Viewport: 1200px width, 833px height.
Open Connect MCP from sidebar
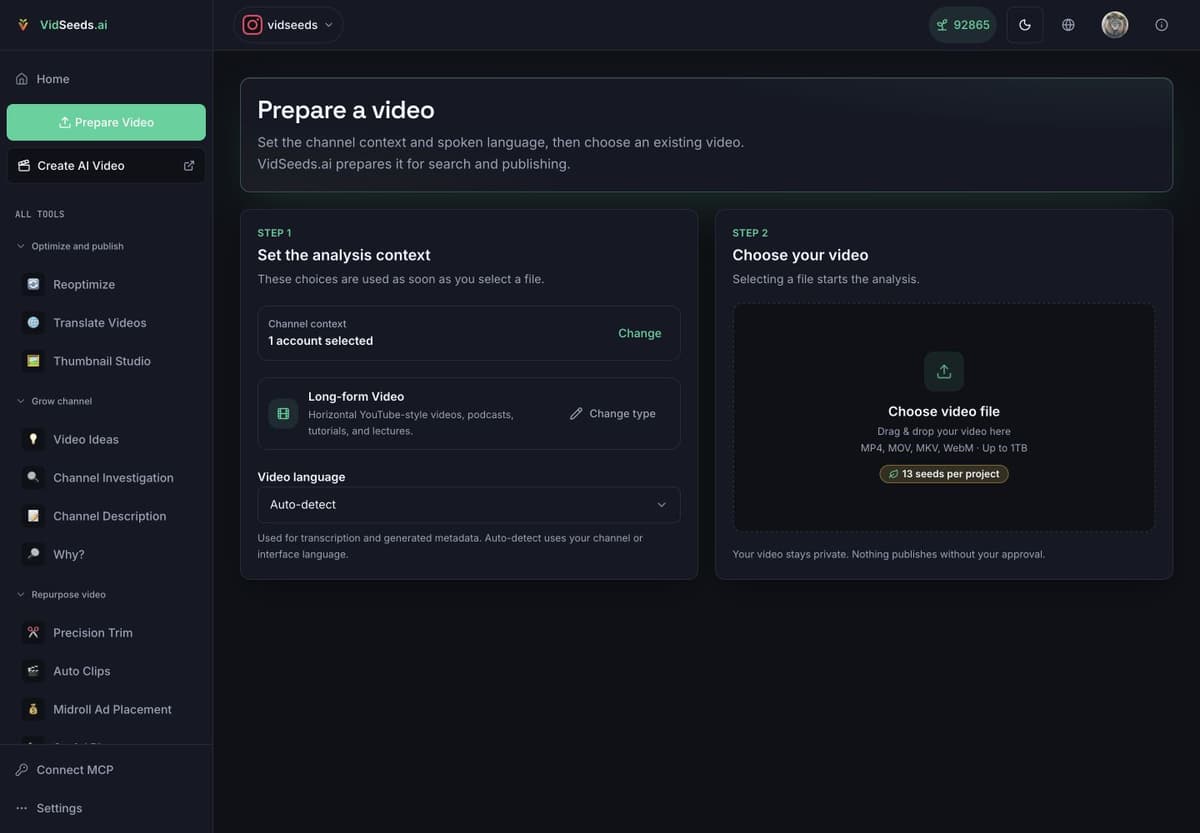(x=106, y=770)
